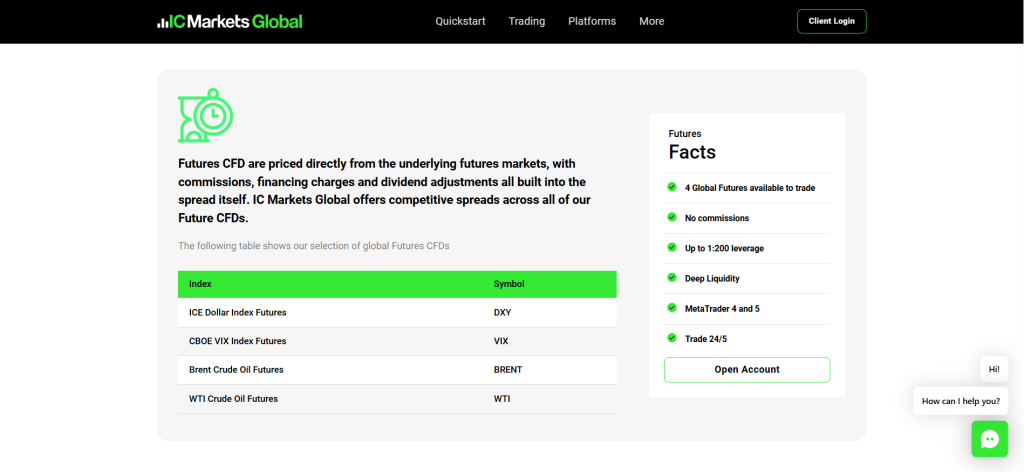
Task: Click checkmark beside Up to 1:200 leverage
Action: [672, 247]
